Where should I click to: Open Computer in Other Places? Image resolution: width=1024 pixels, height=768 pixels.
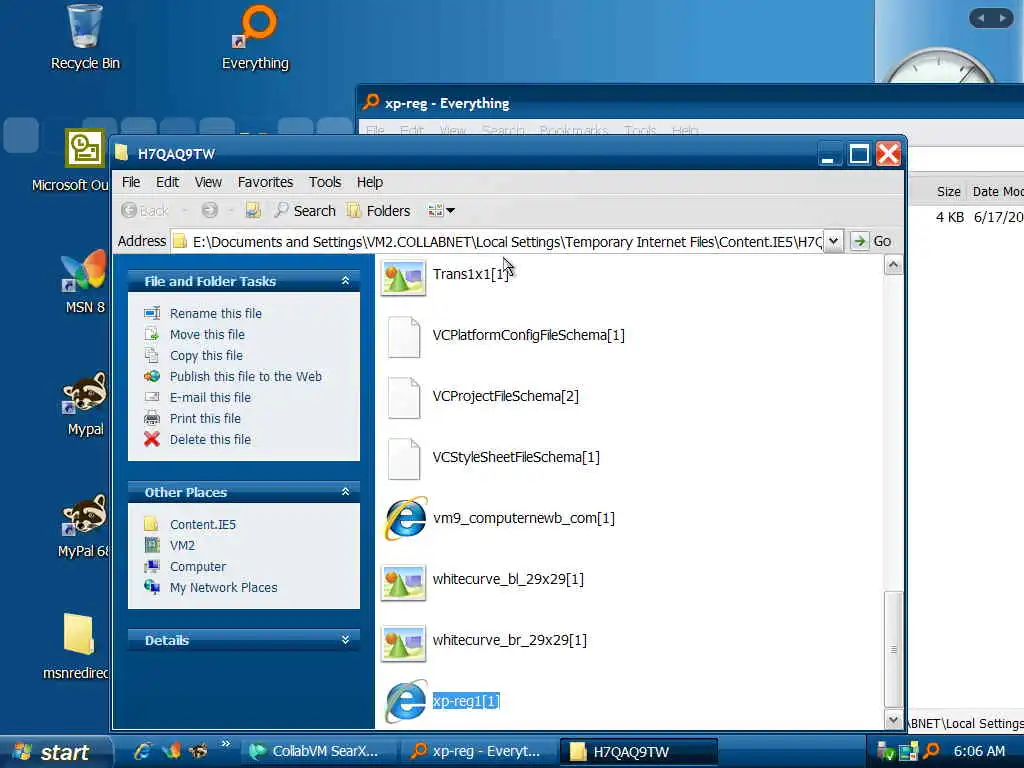click(x=198, y=566)
